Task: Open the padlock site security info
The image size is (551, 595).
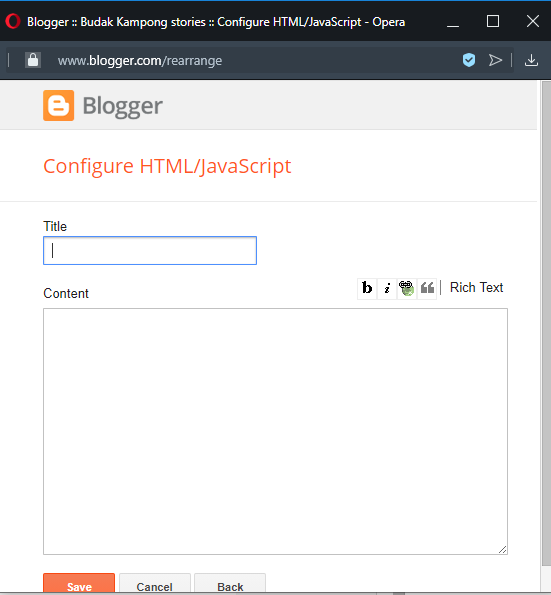Action: point(33,60)
